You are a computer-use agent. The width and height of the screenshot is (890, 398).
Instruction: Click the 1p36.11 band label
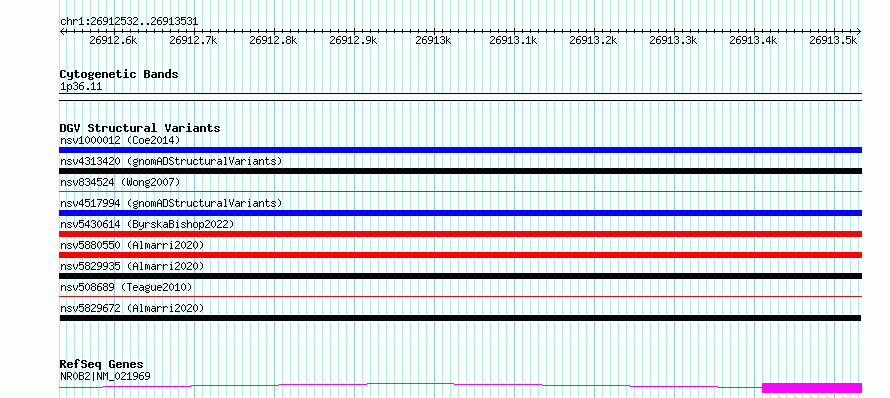pyautogui.click(x=81, y=87)
